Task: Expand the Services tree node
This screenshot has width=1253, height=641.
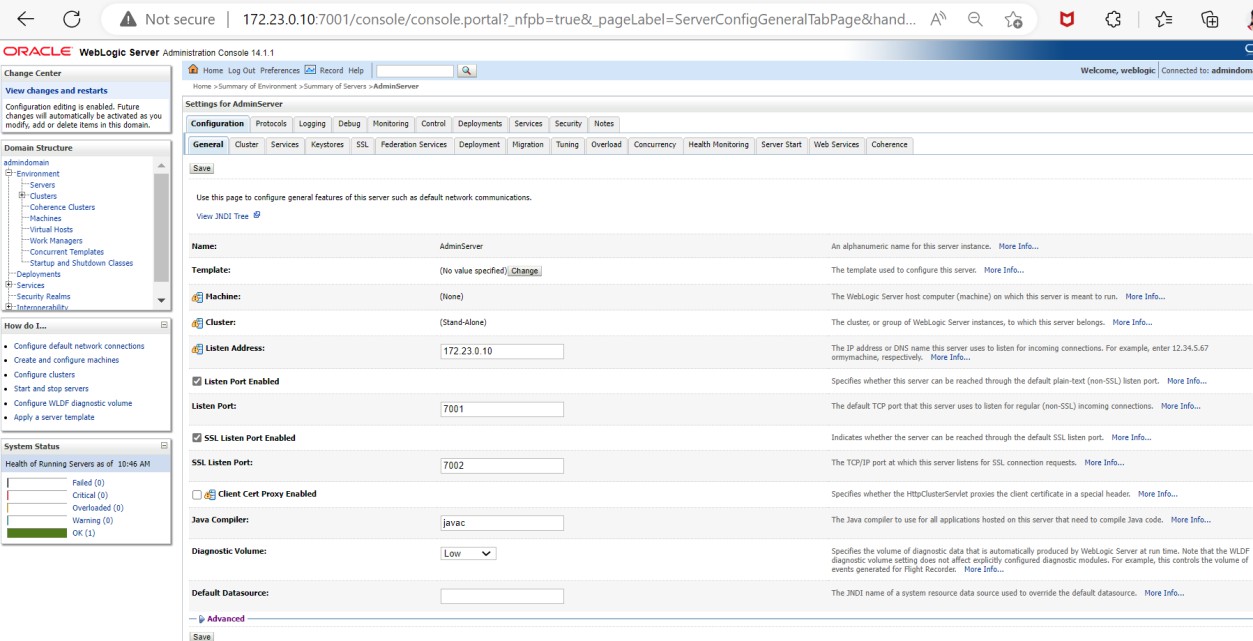Action: tap(9, 285)
